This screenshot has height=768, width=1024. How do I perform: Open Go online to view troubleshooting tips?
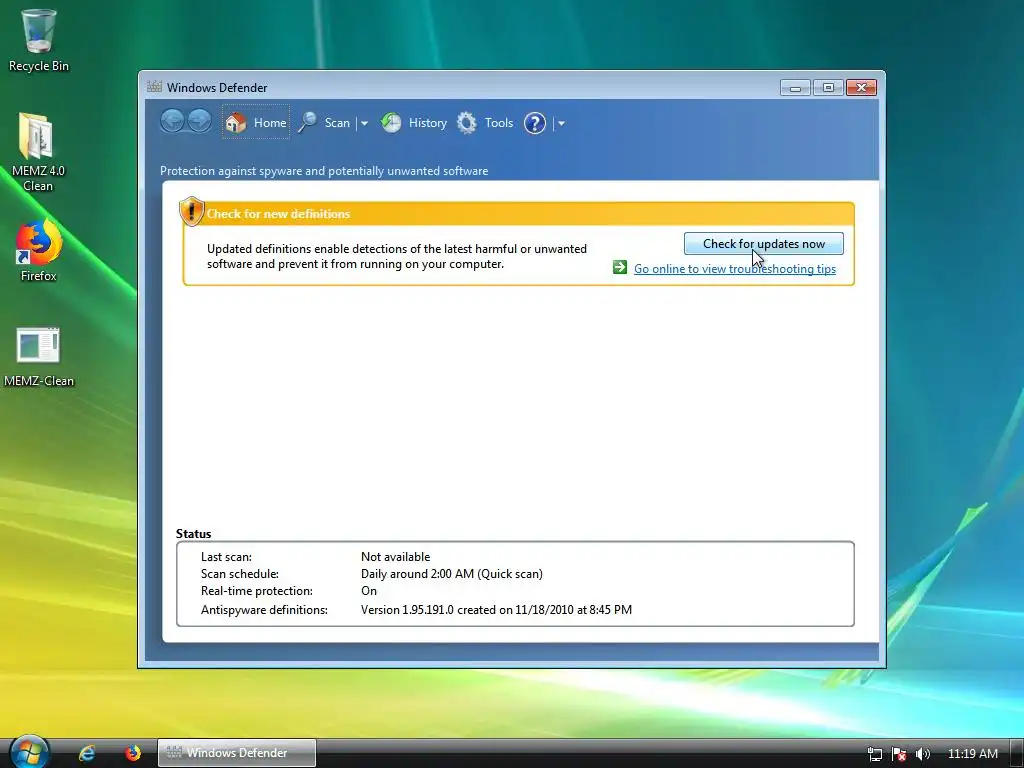pyautogui.click(x=735, y=268)
